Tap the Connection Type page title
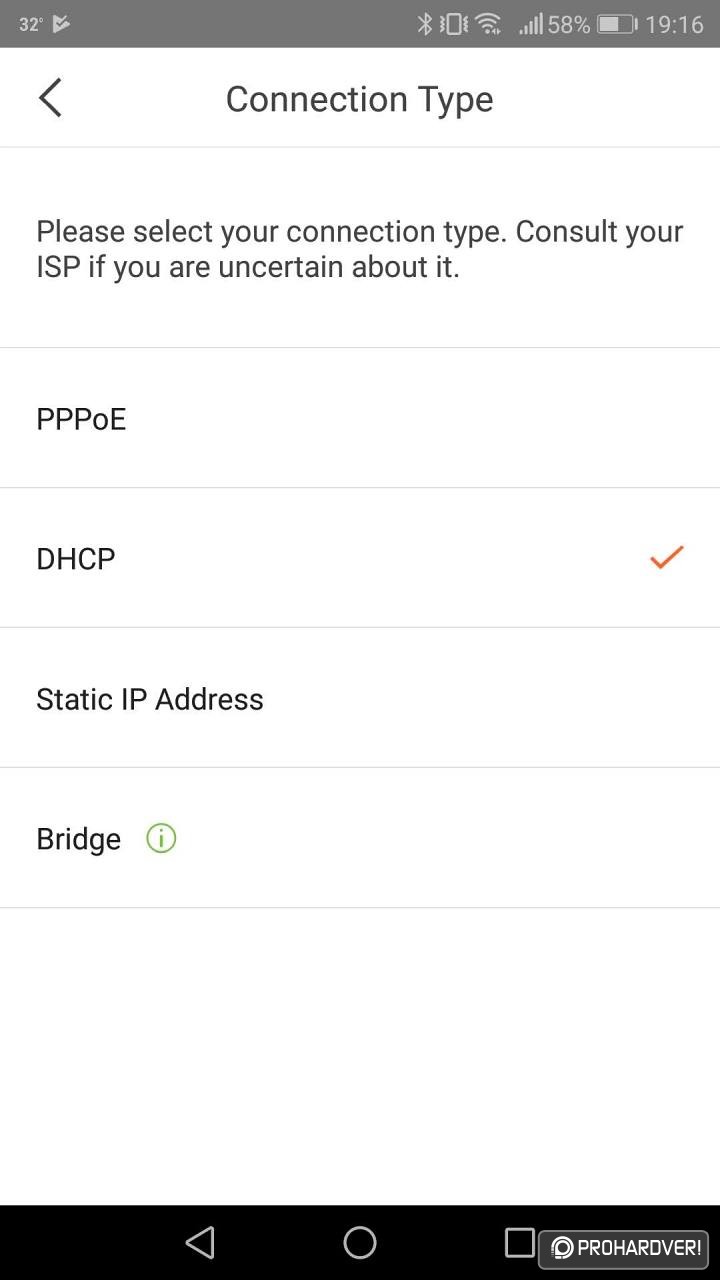The height and width of the screenshot is (1280, 720). 359,99
